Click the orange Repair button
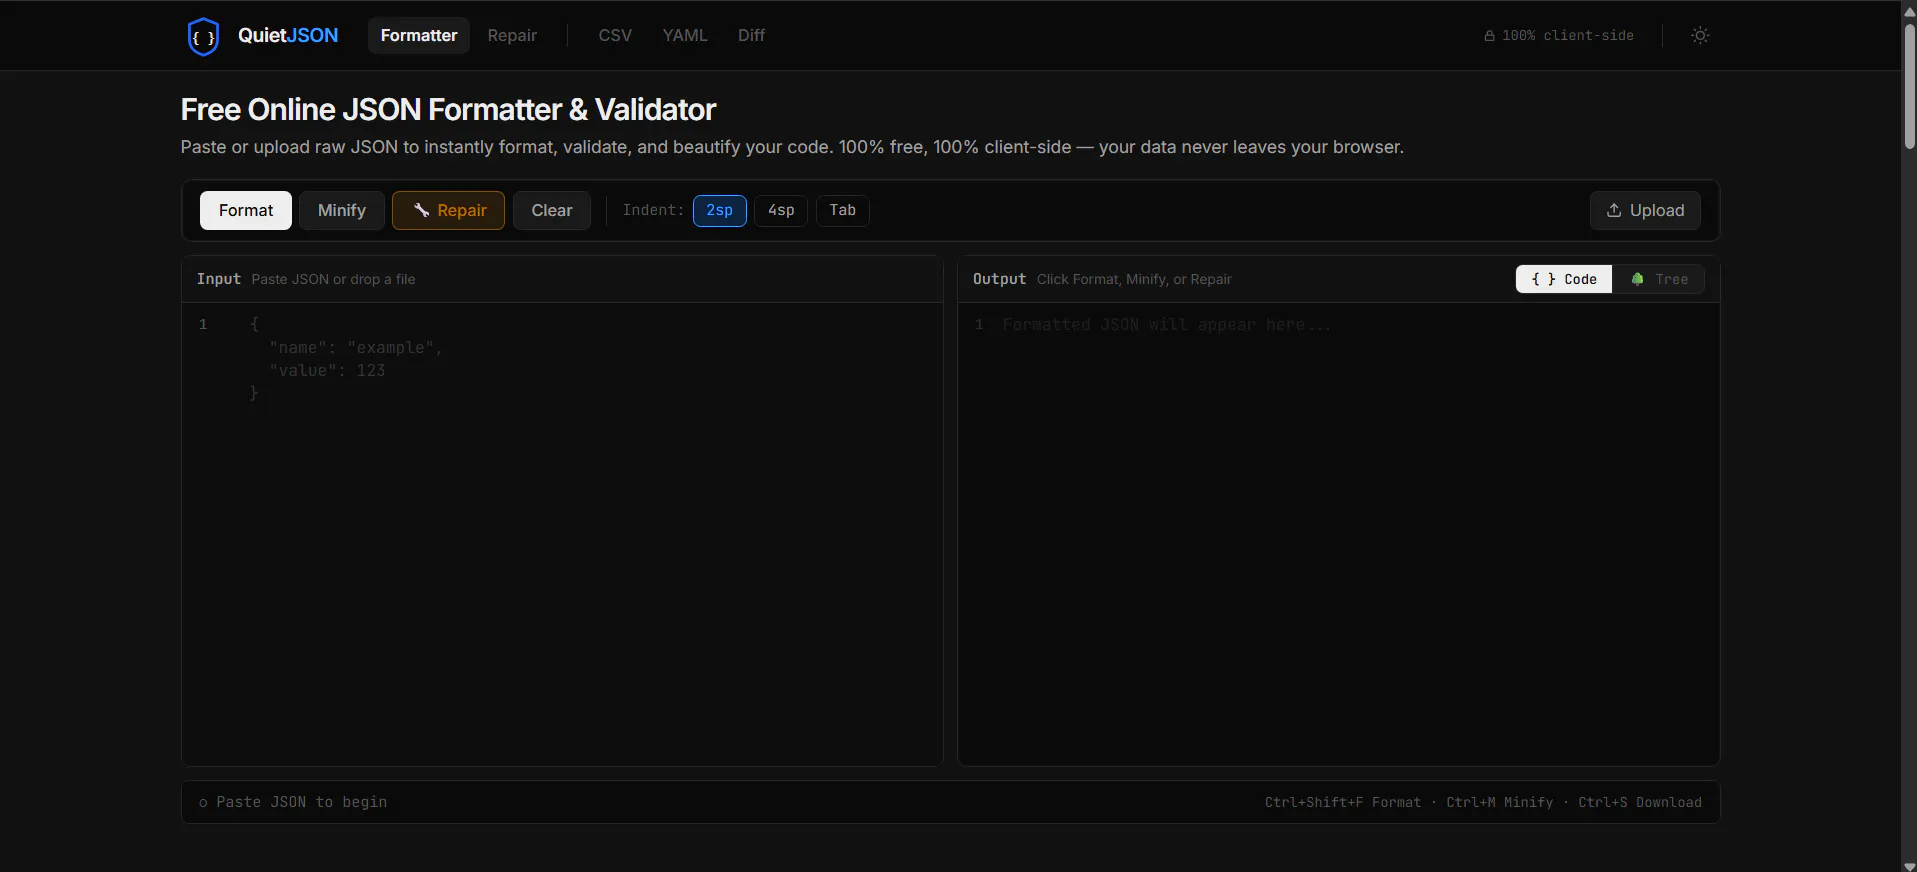The height and width of the screenshot is (872, 1917). (448, 210)
